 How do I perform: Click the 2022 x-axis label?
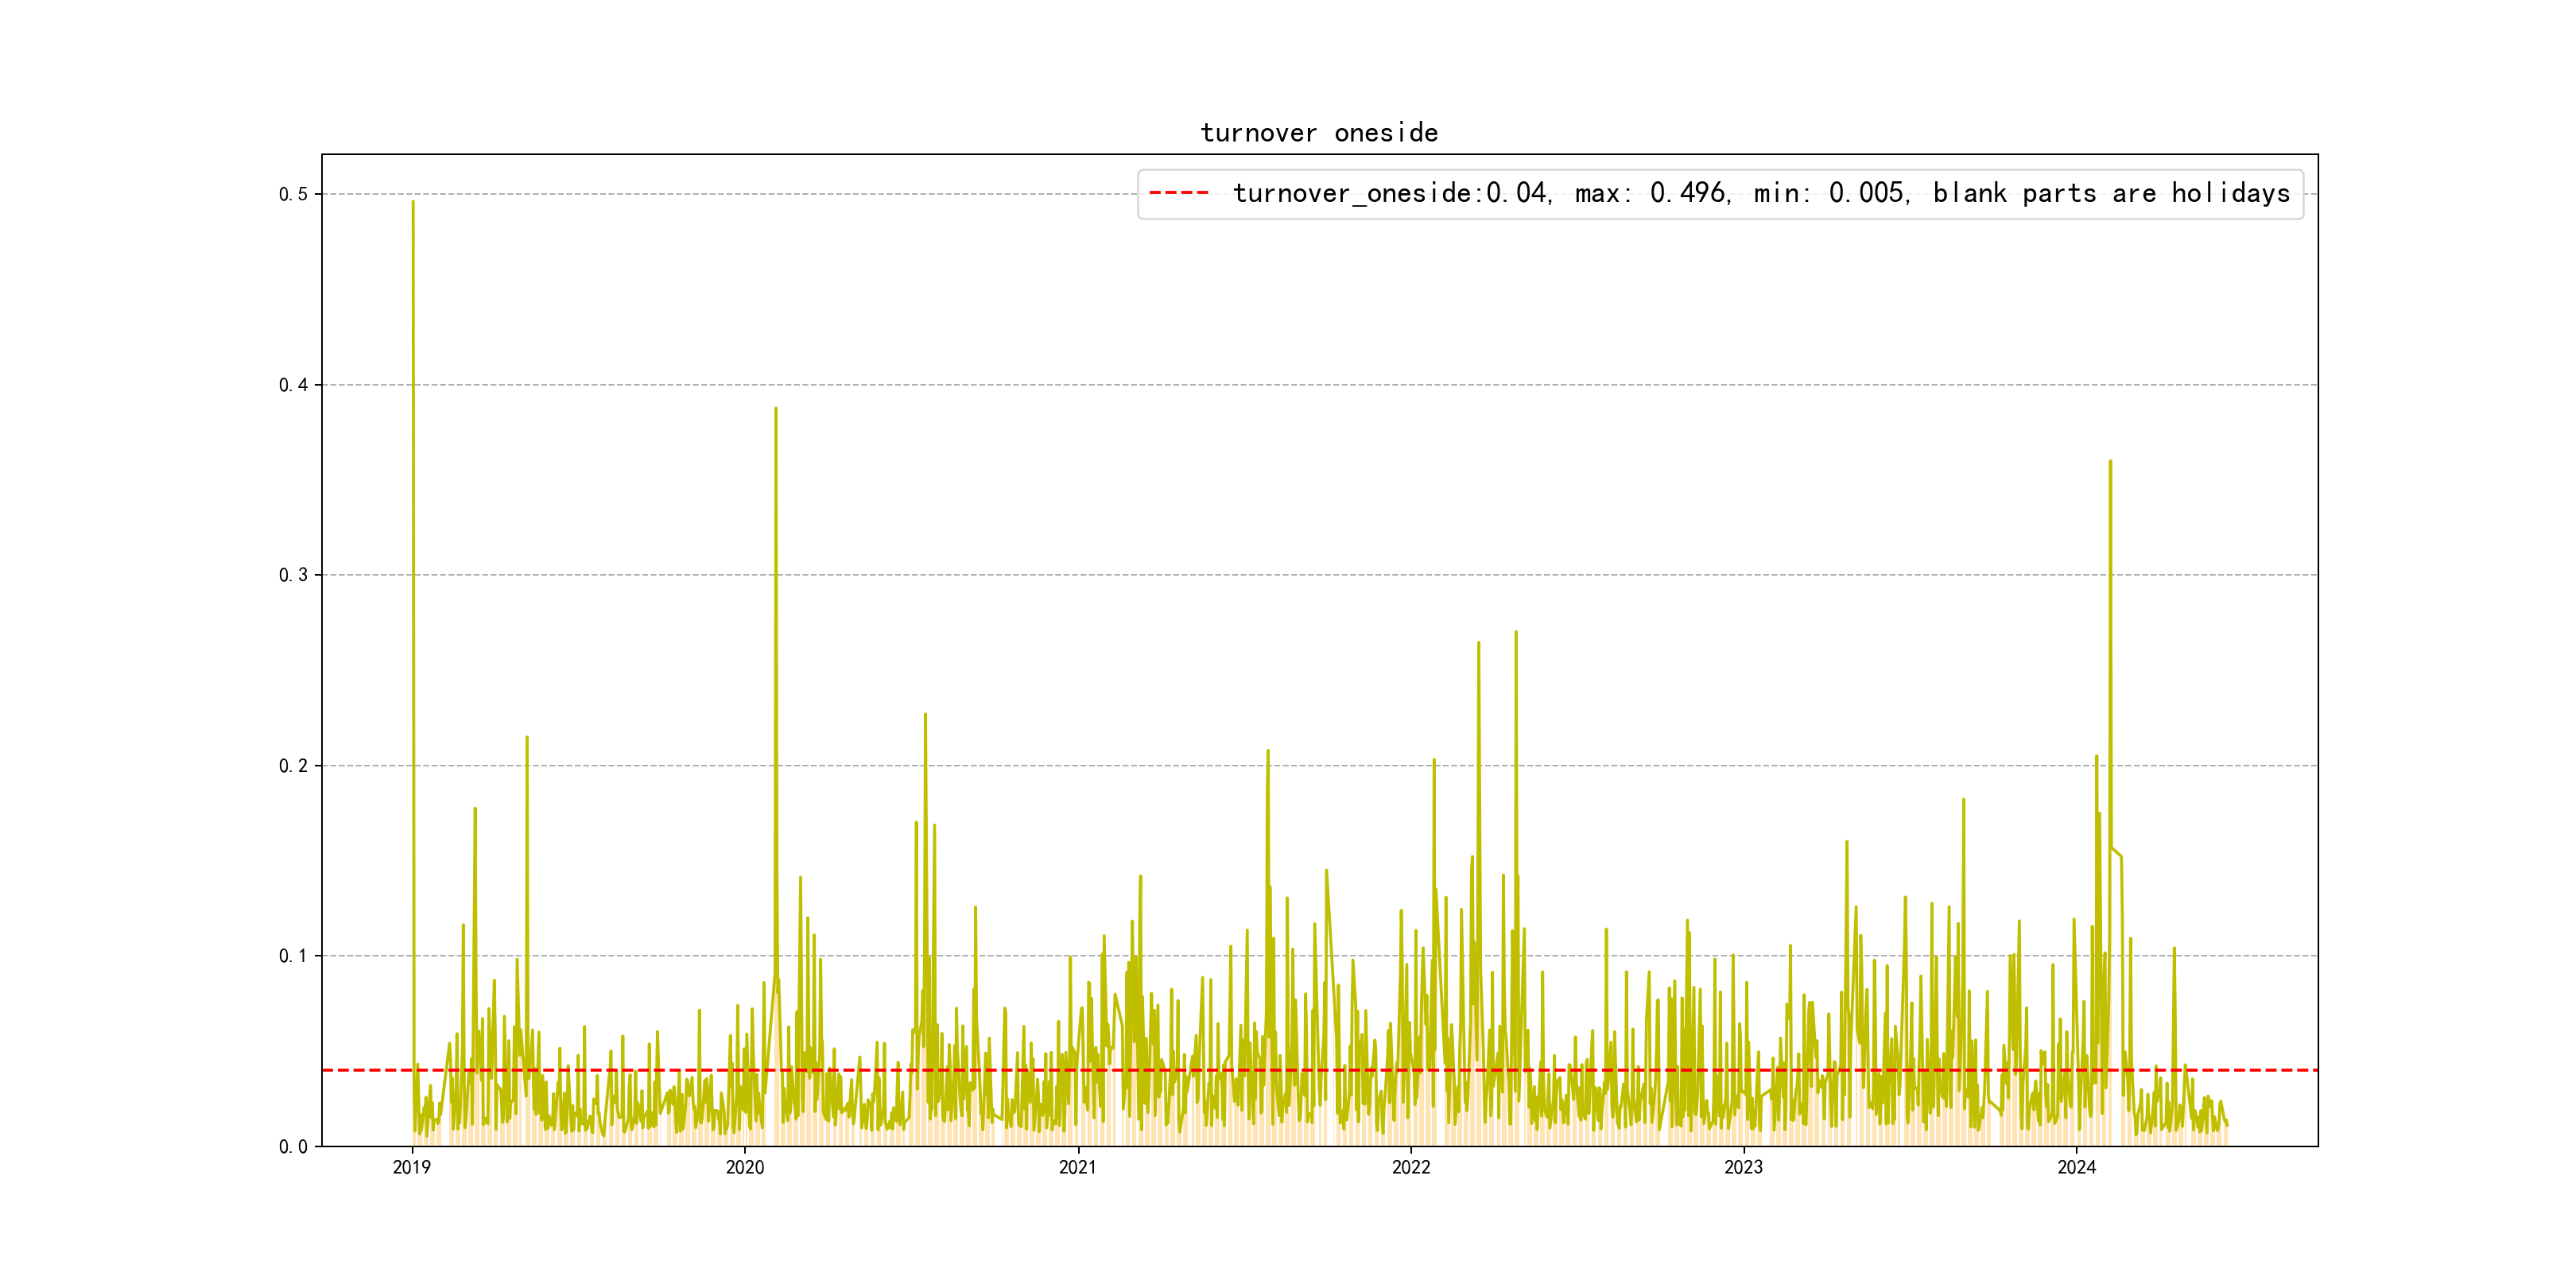tap(1410, 1167)
